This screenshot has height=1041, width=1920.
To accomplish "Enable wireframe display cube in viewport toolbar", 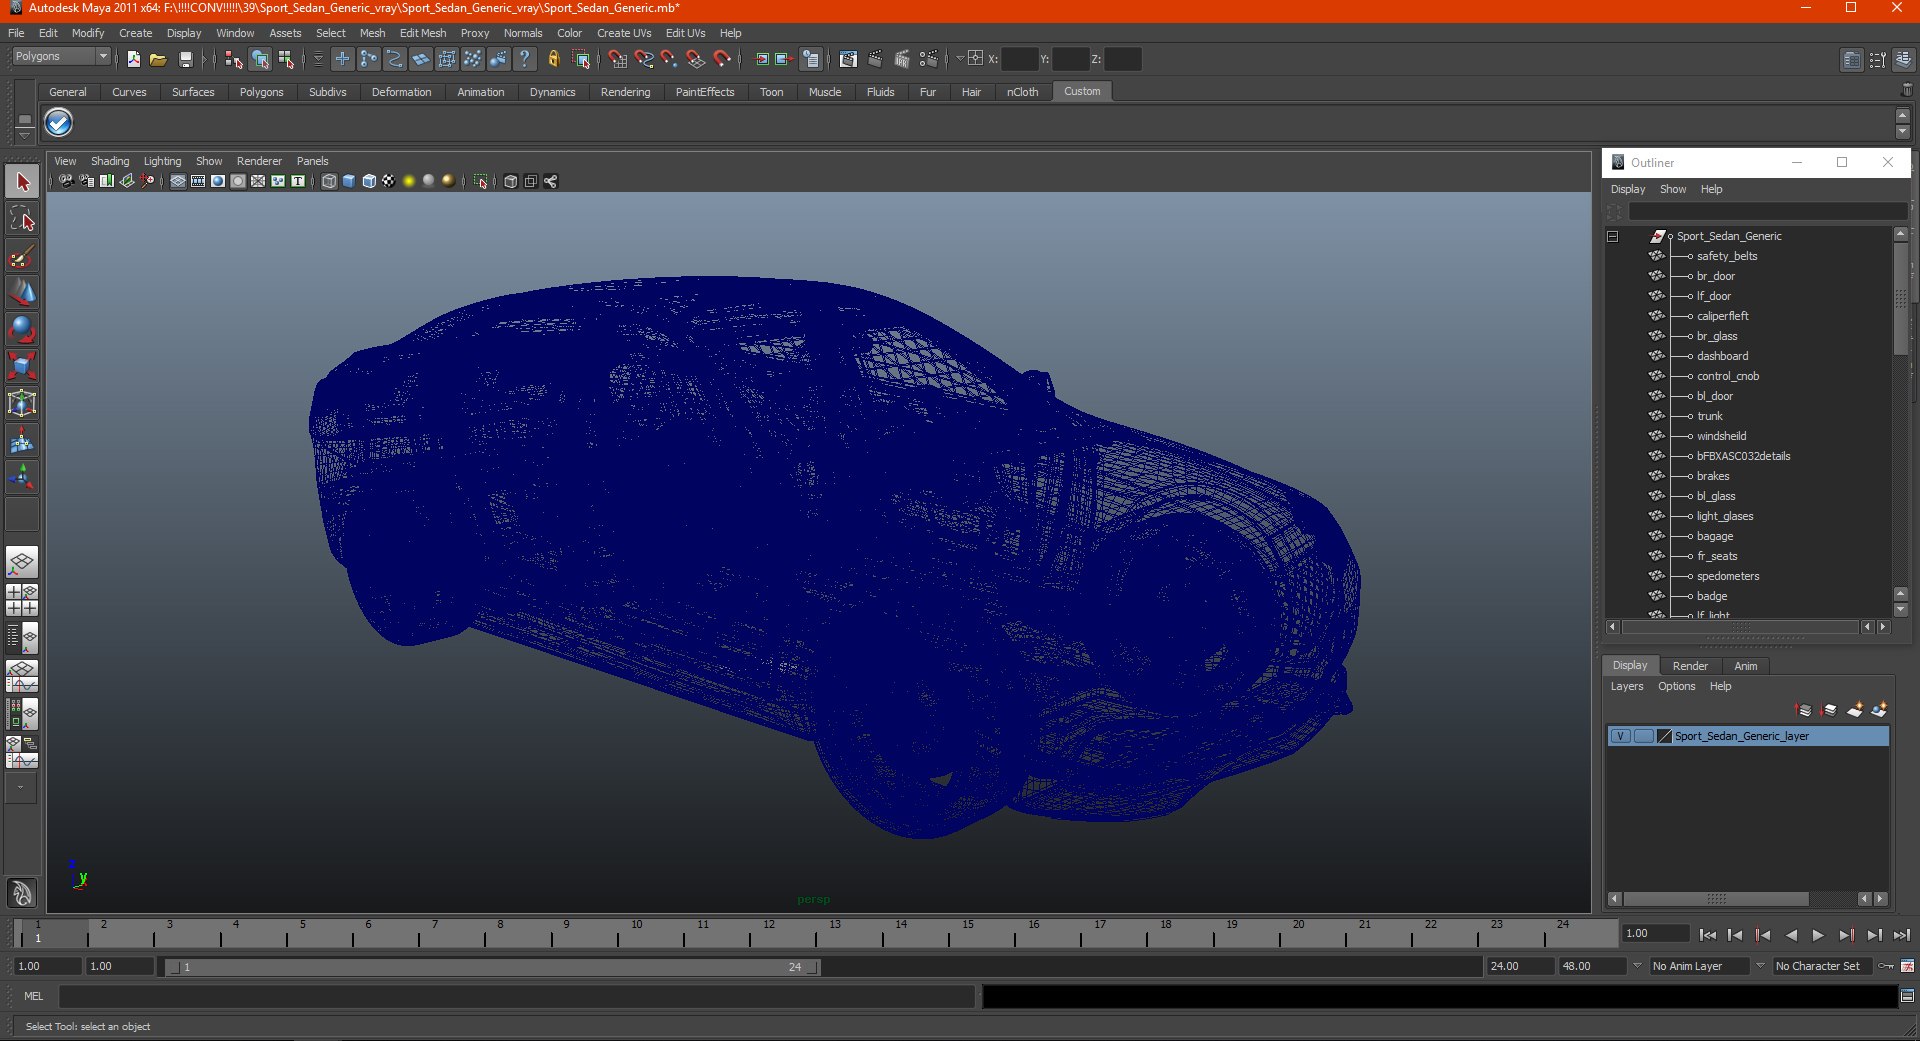I will click(x=329, y=181).
